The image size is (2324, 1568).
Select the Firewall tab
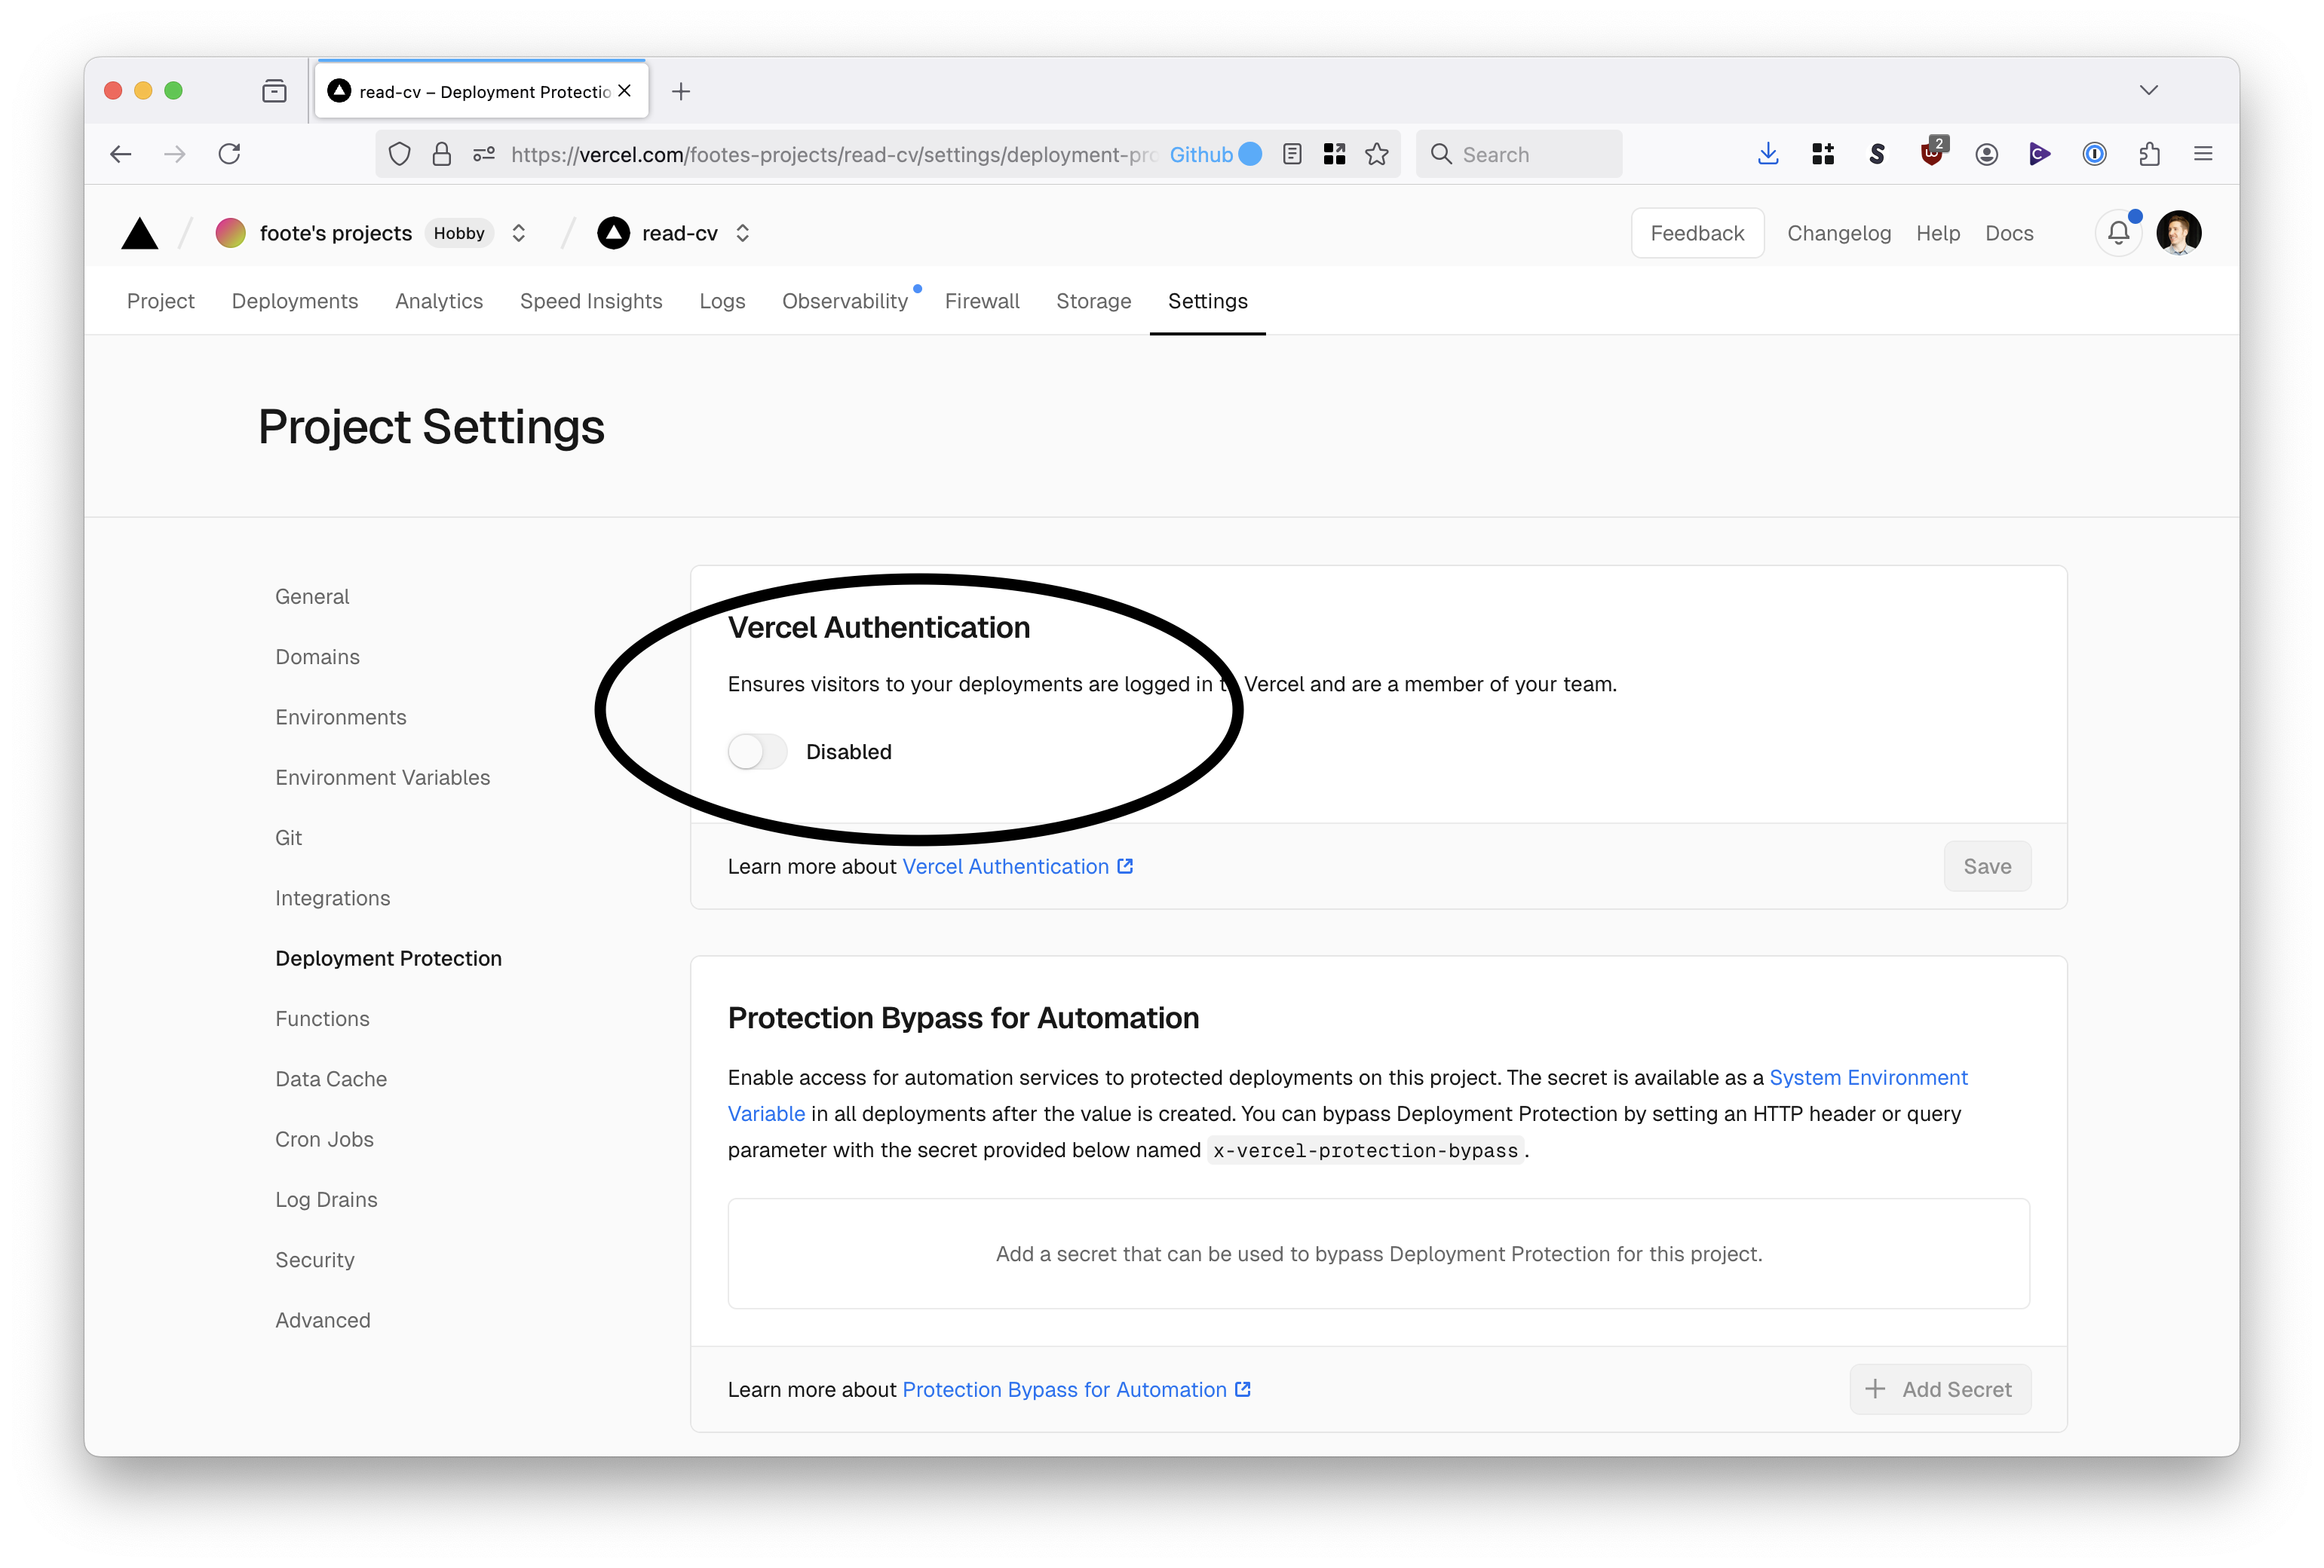(982, 301)
